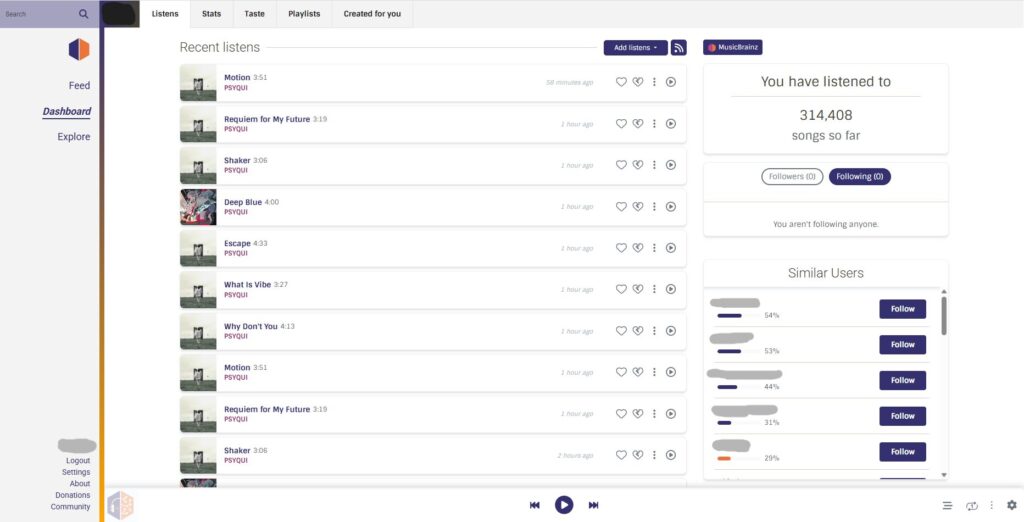The width and height of the screenshot is (1024, 522).
Task: Open the Created for you tab
Action: [x=372, y=14]
